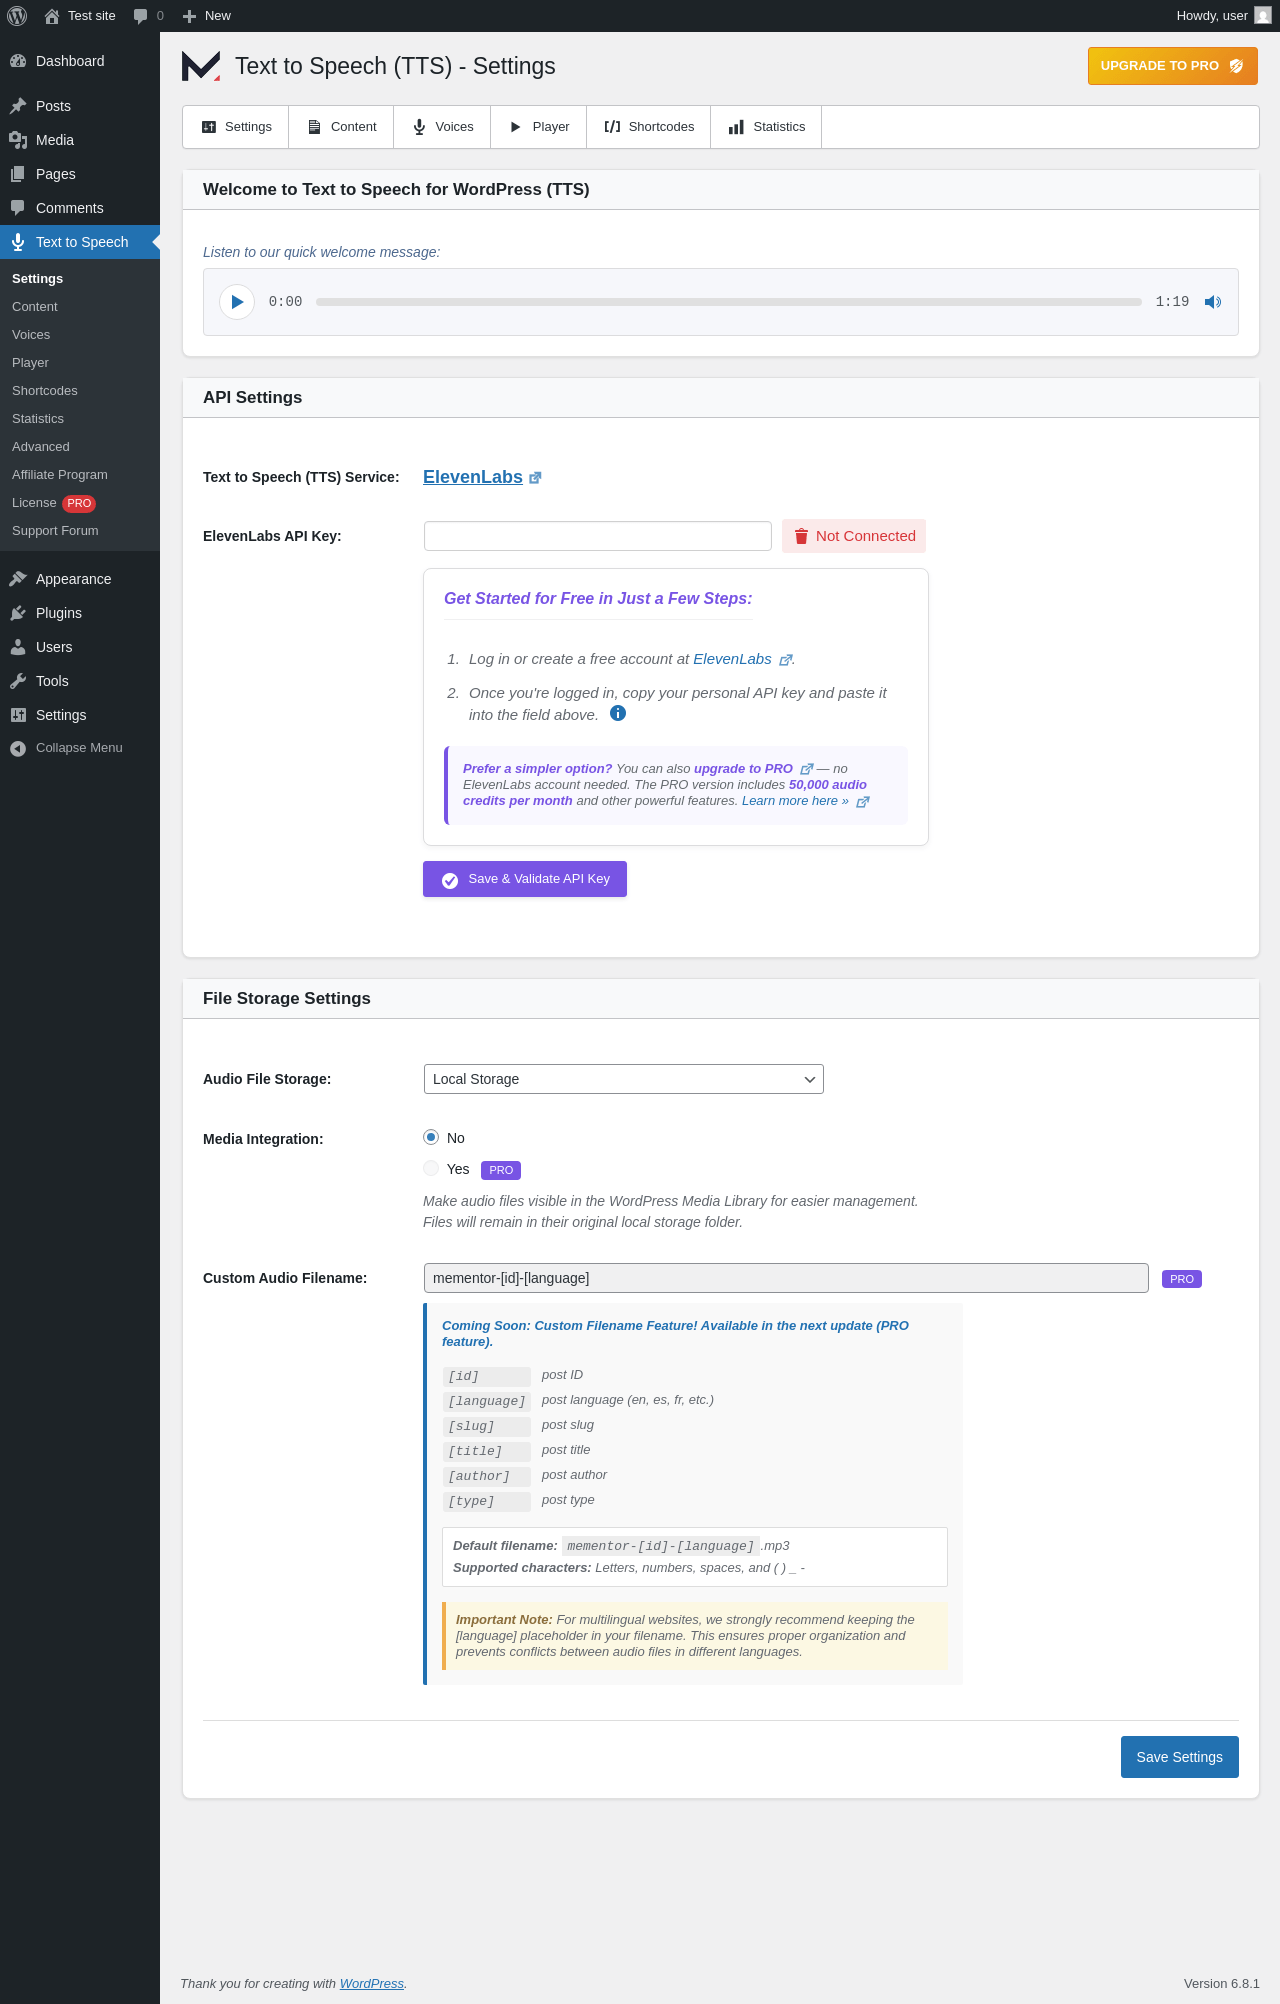1280x2004 pixels.
Task: Click PRO badge beside filename field
Action: (1182, 1279)
